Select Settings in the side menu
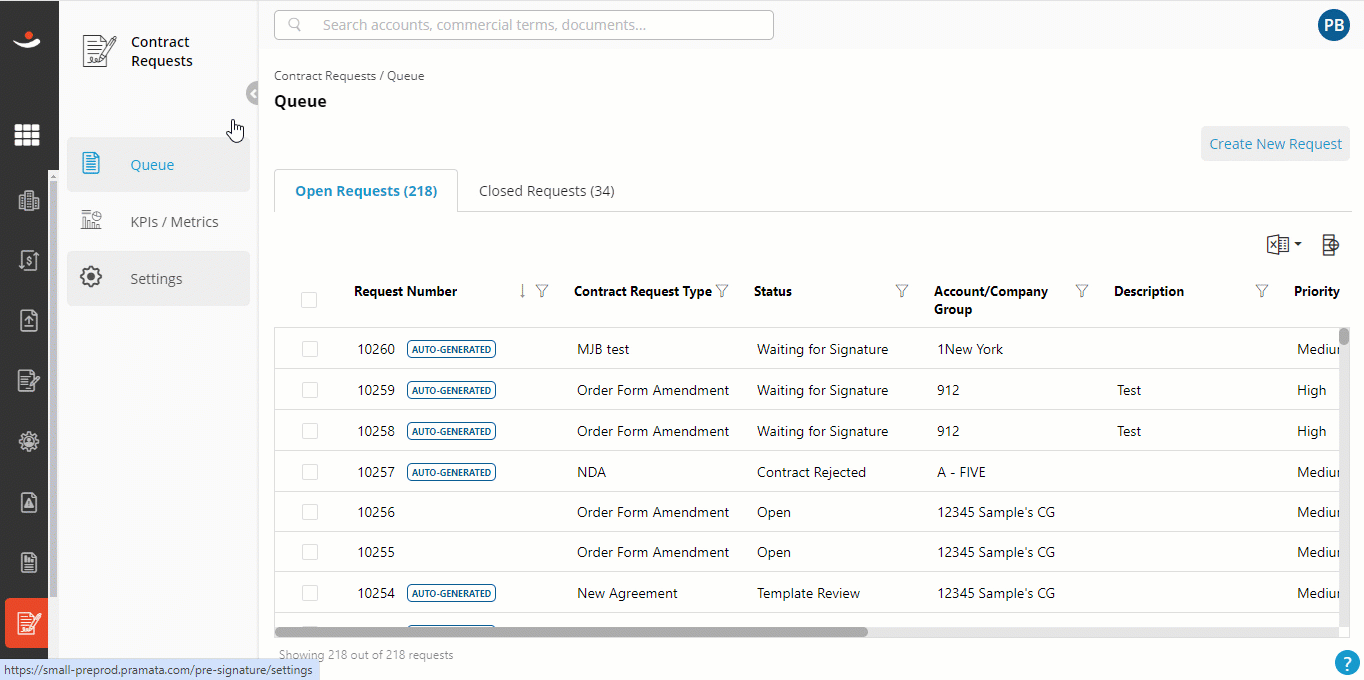The width and height of the screenshot is (1364, 680). (158, 278)
